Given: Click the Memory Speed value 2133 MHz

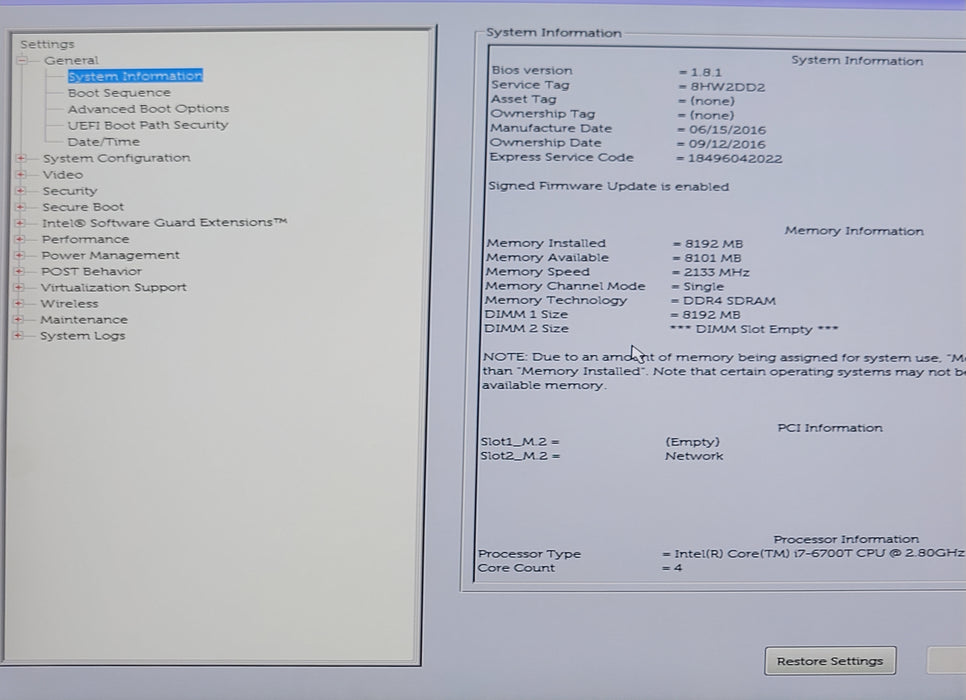Looking at the screenshot, I should click(x=716, y=272).
